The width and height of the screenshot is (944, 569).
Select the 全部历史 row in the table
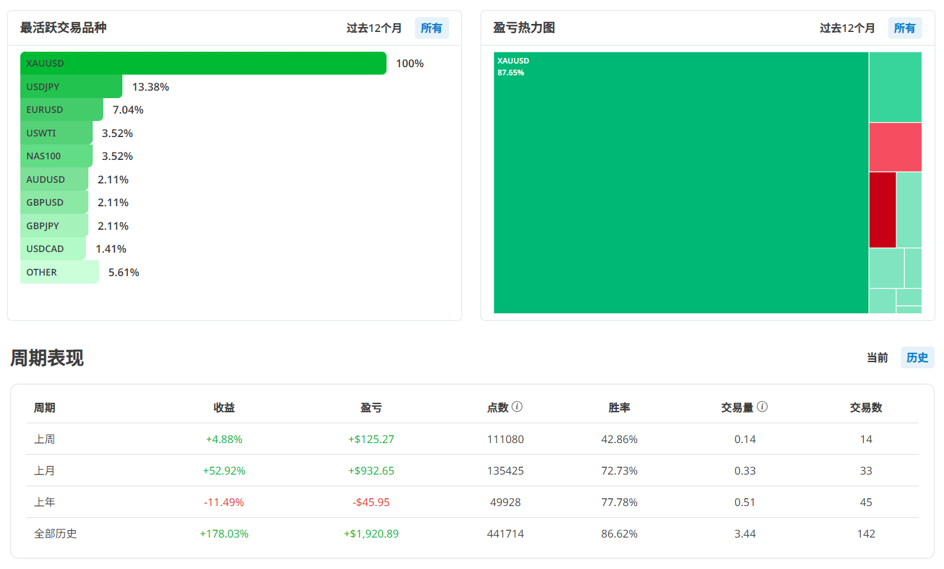coord(472,534)
